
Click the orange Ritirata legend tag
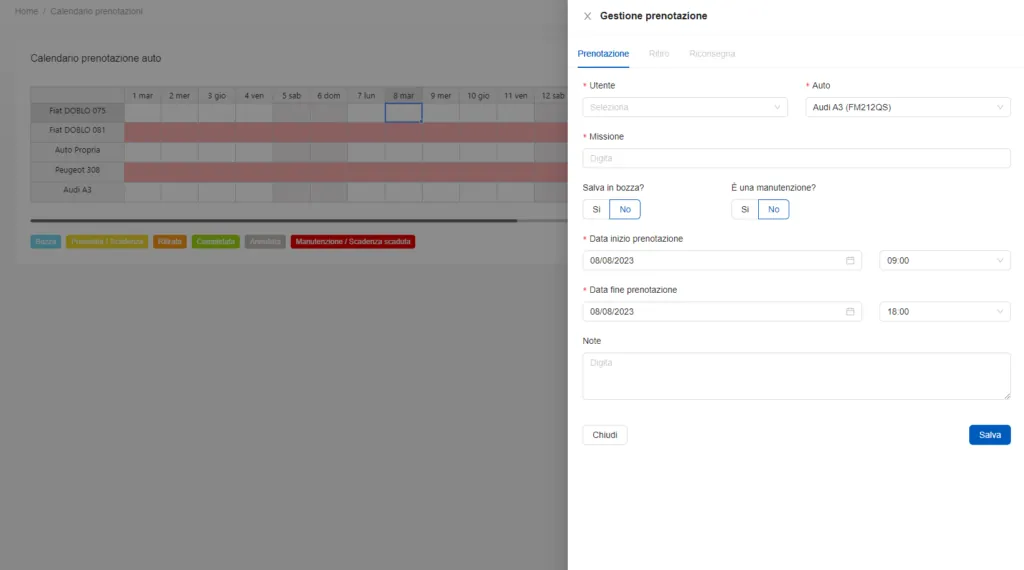point(170,242)
